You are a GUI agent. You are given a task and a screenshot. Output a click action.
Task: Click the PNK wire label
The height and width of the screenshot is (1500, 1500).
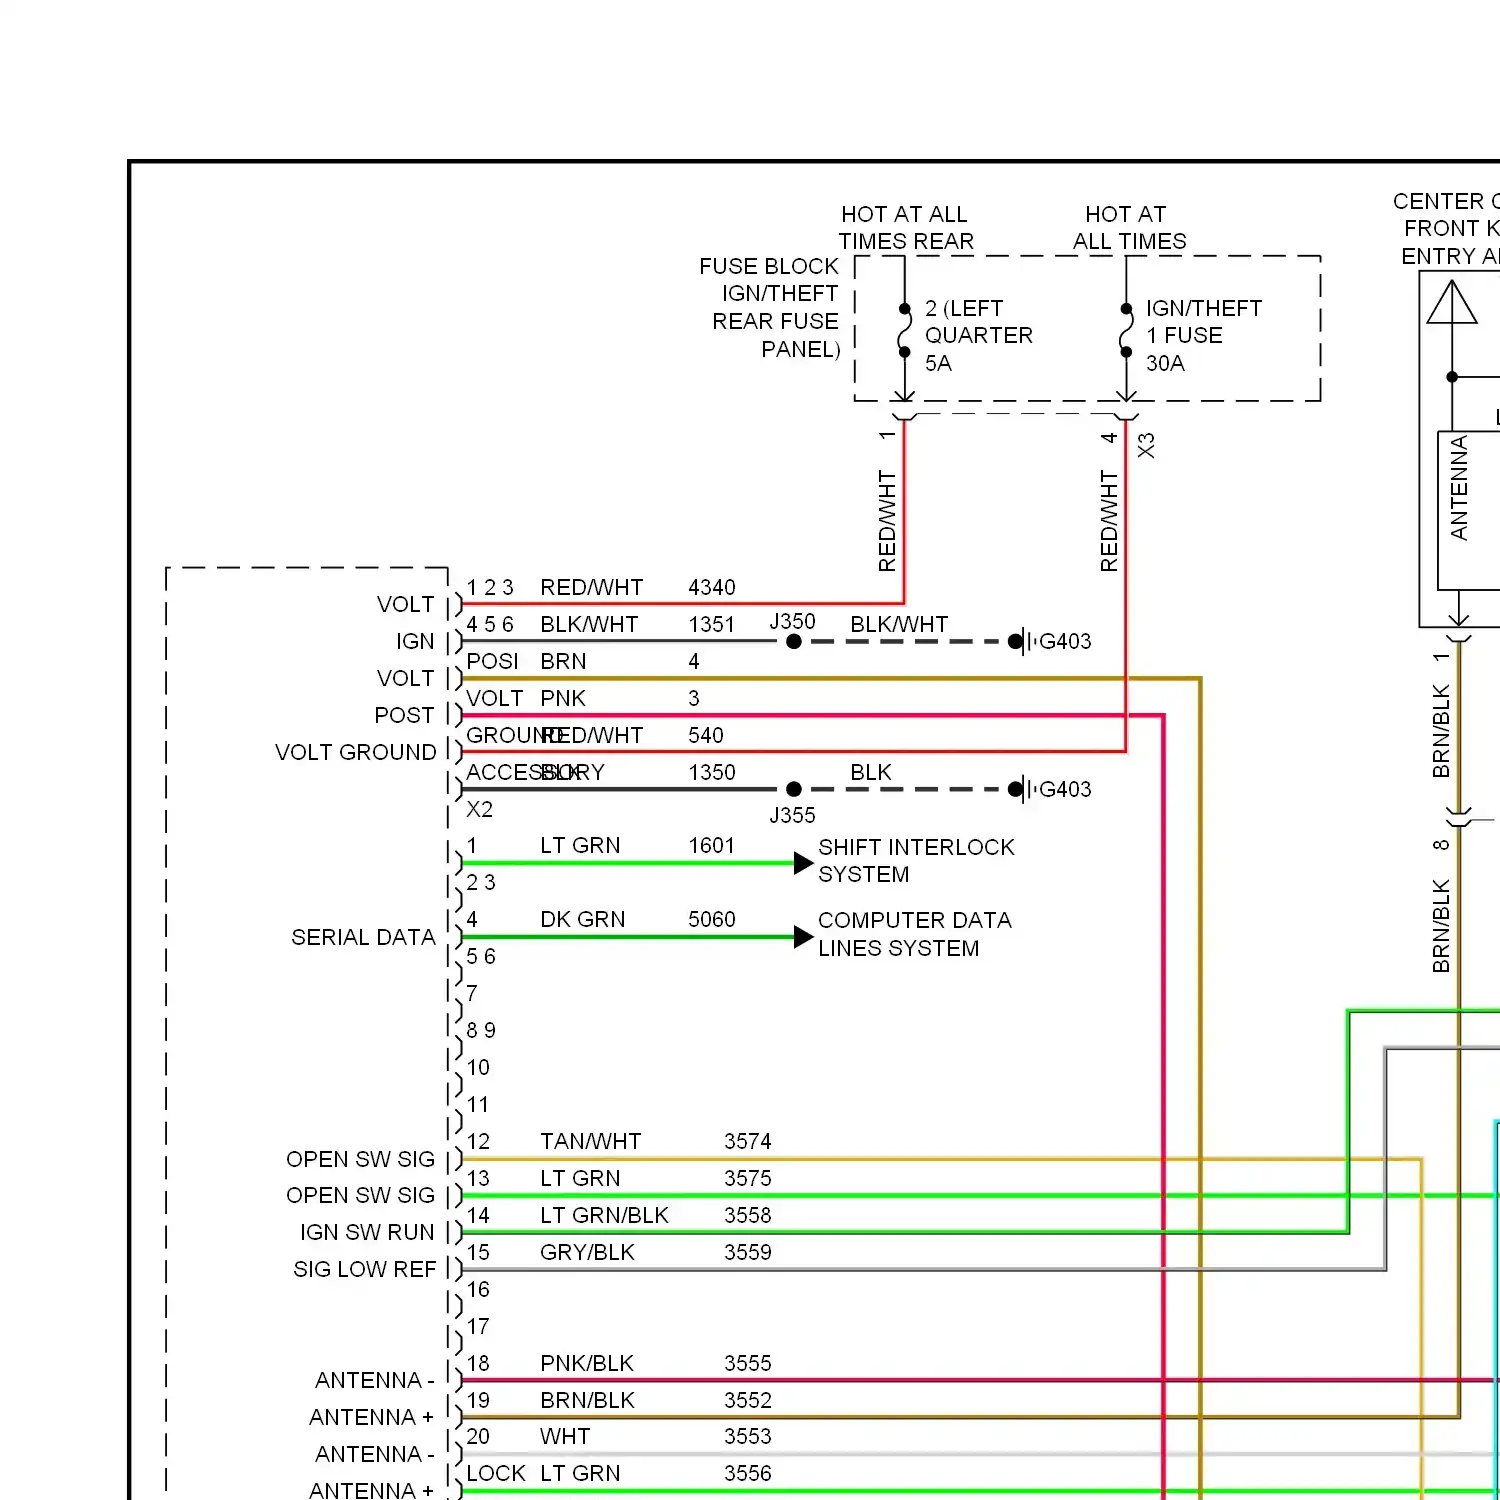click(563, 698)
